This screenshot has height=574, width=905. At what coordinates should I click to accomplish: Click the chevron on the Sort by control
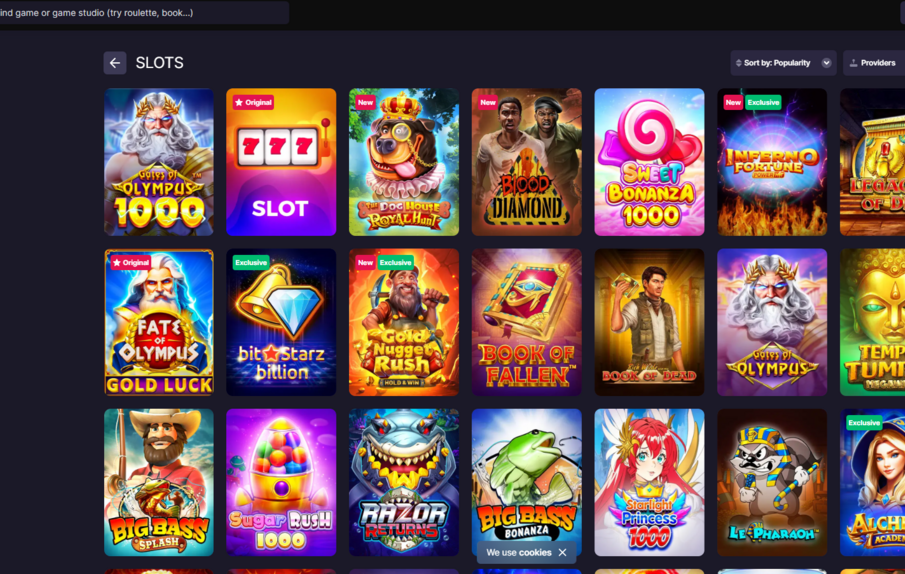pyautogui.click(x=826, y=63)
